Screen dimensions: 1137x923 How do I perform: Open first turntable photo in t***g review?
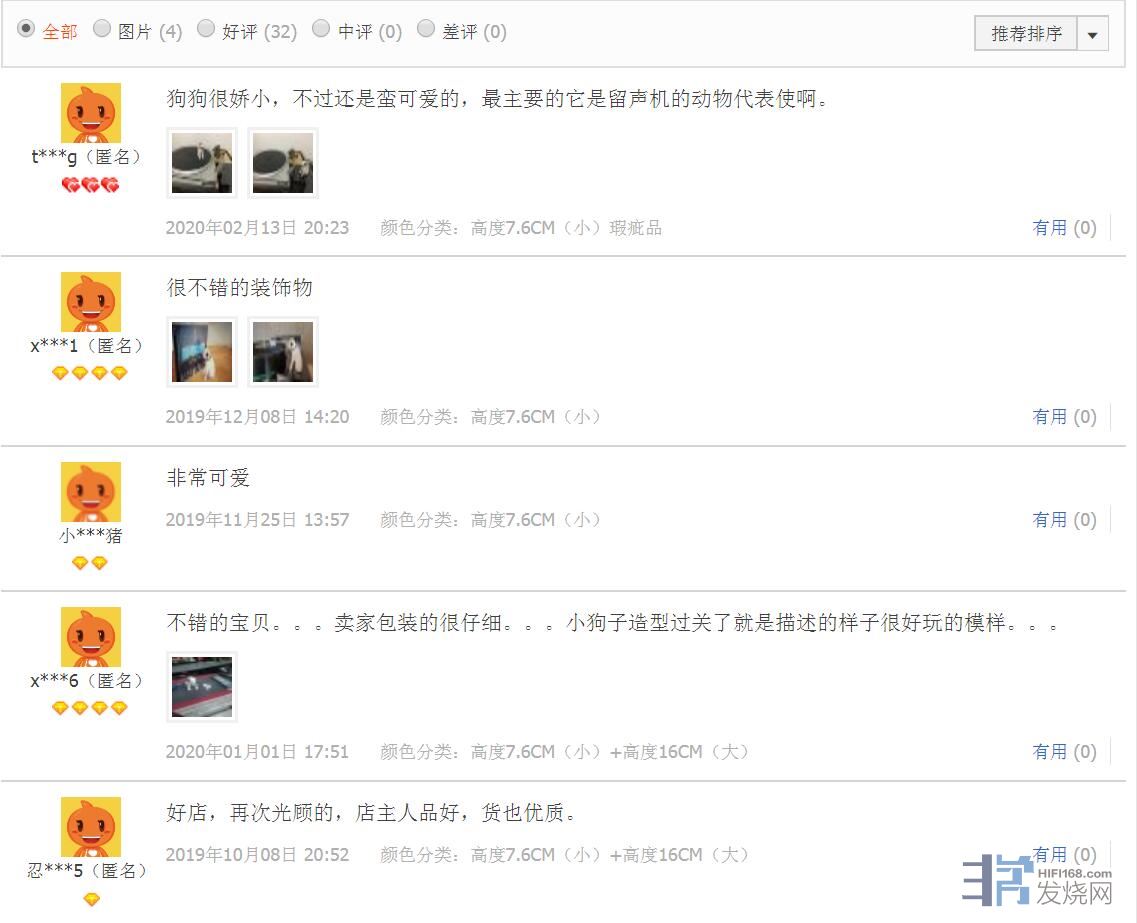coord(202,163)
